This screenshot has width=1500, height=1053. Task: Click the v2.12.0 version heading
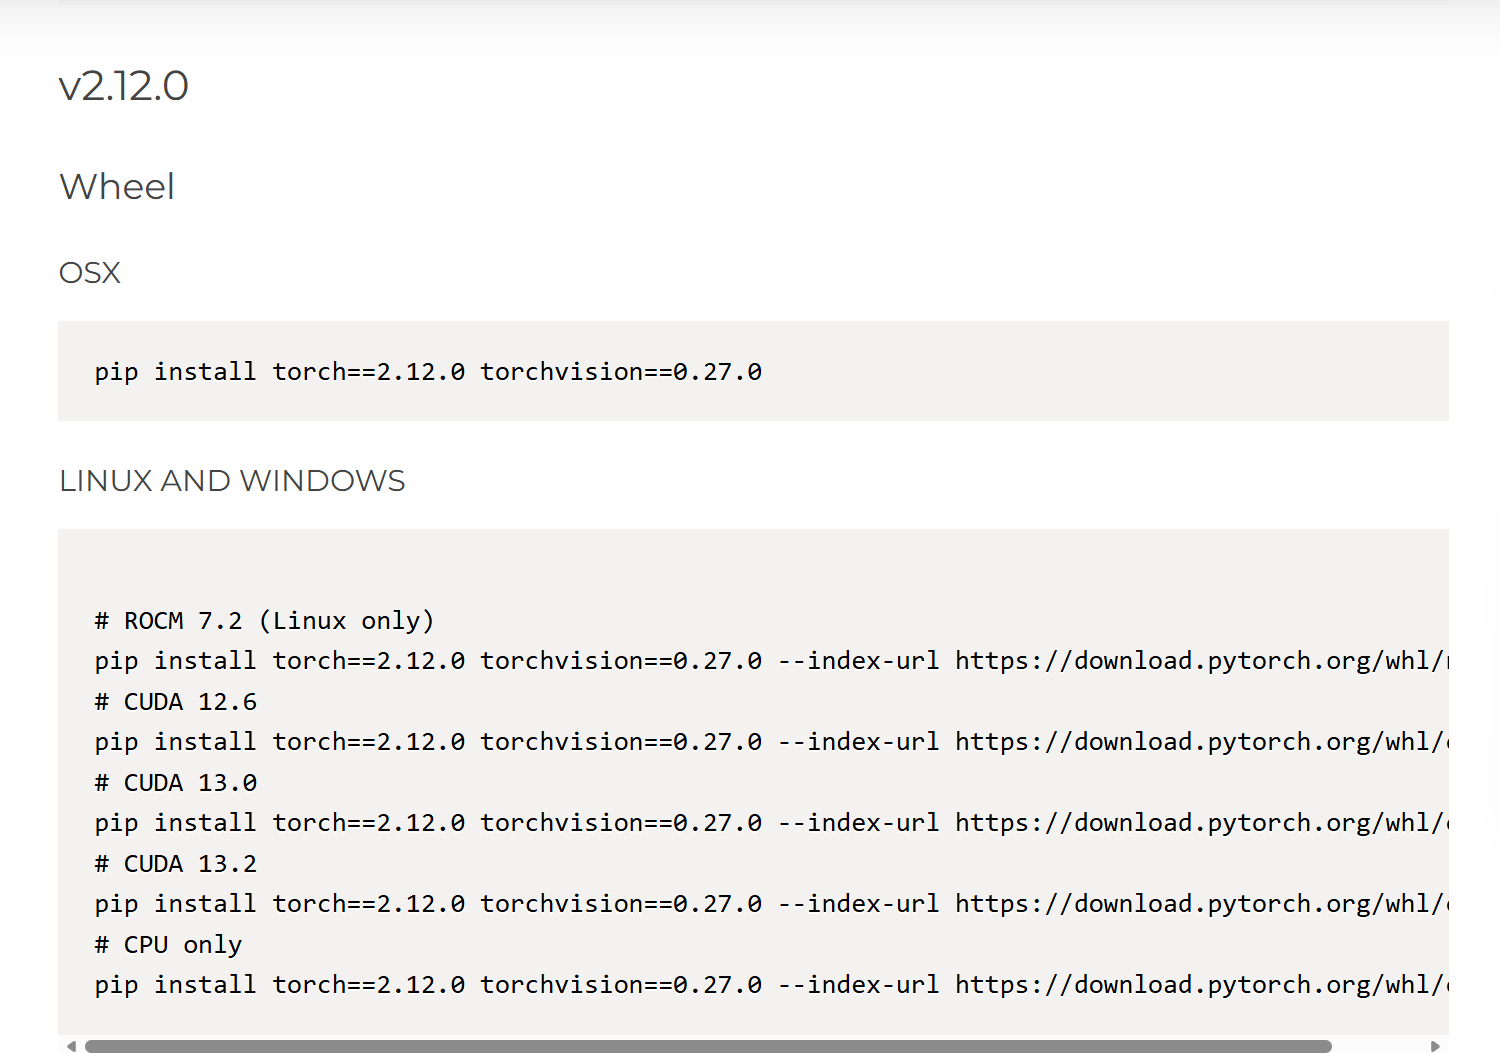click(x=124, y=86)
